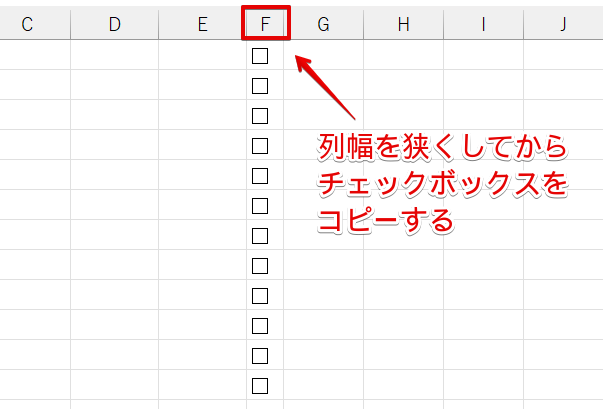The height and width of the screenshot is (409, 603).
Task: Click the column D header
Action: pos(114,25)
